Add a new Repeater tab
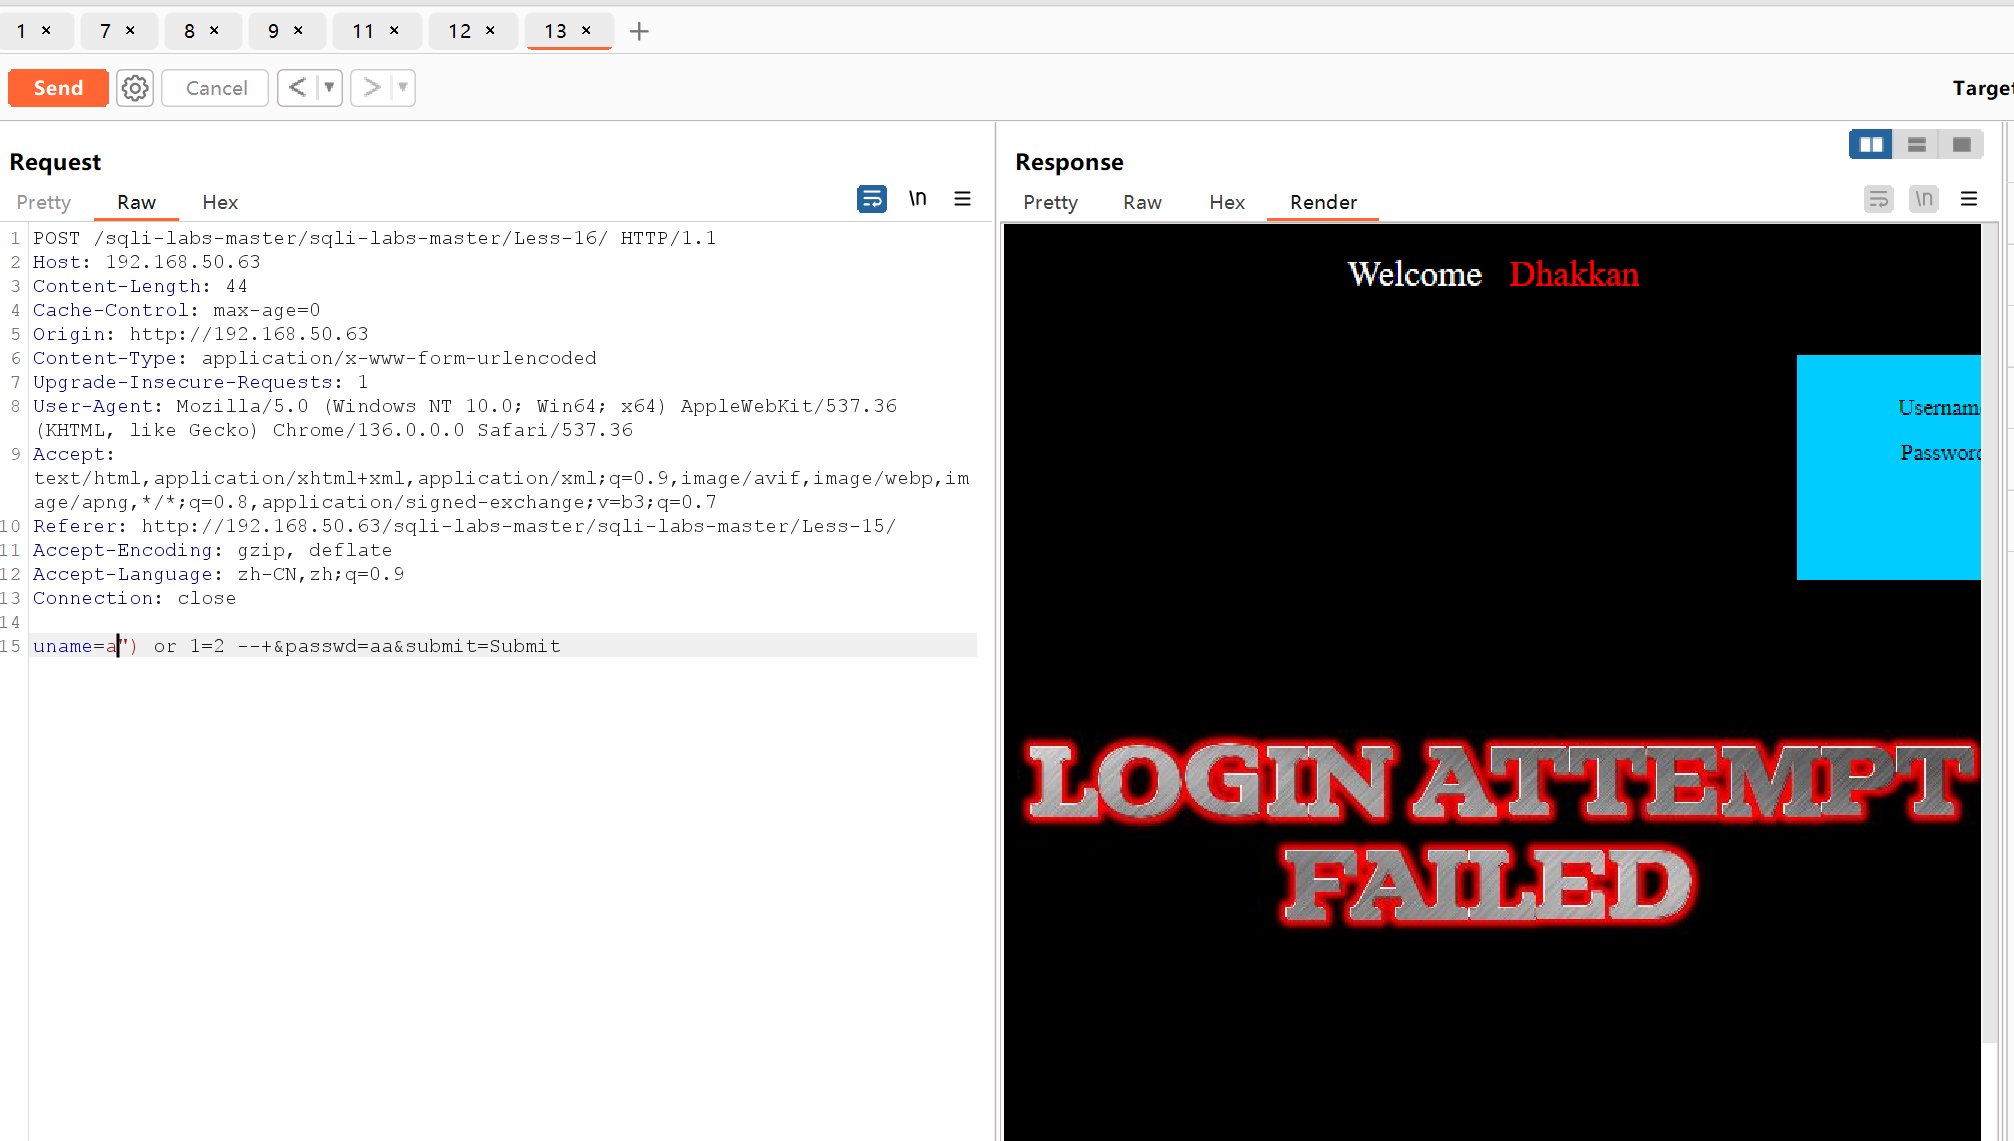 pos(639,31)
